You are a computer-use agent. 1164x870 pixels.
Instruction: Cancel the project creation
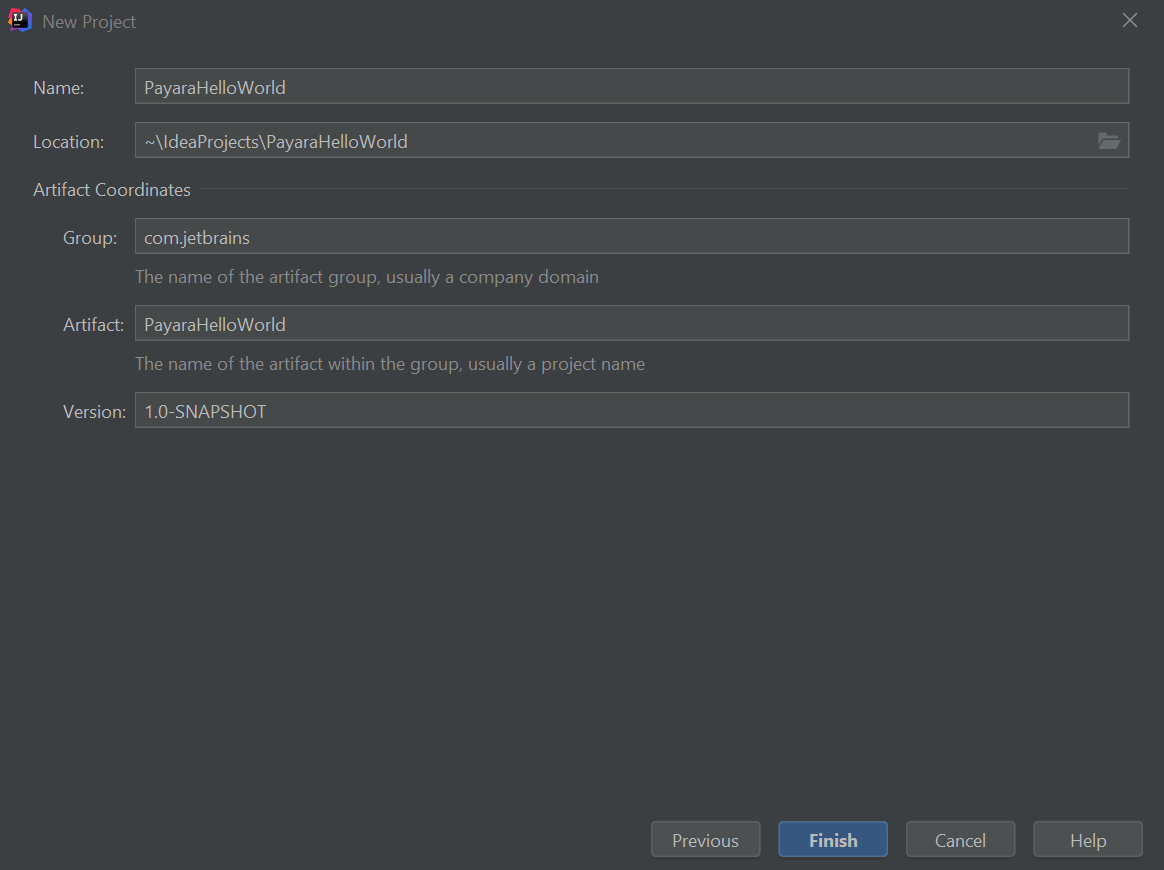pyautogui.click(x=960, y=840)
